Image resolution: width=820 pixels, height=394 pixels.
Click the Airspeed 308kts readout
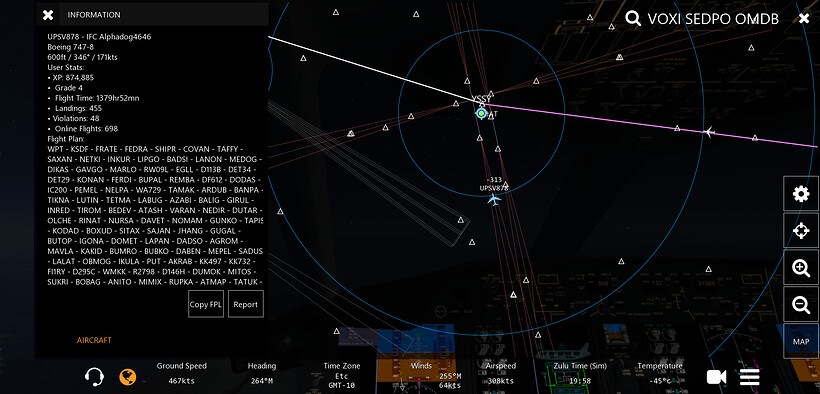tap(501, 373)
